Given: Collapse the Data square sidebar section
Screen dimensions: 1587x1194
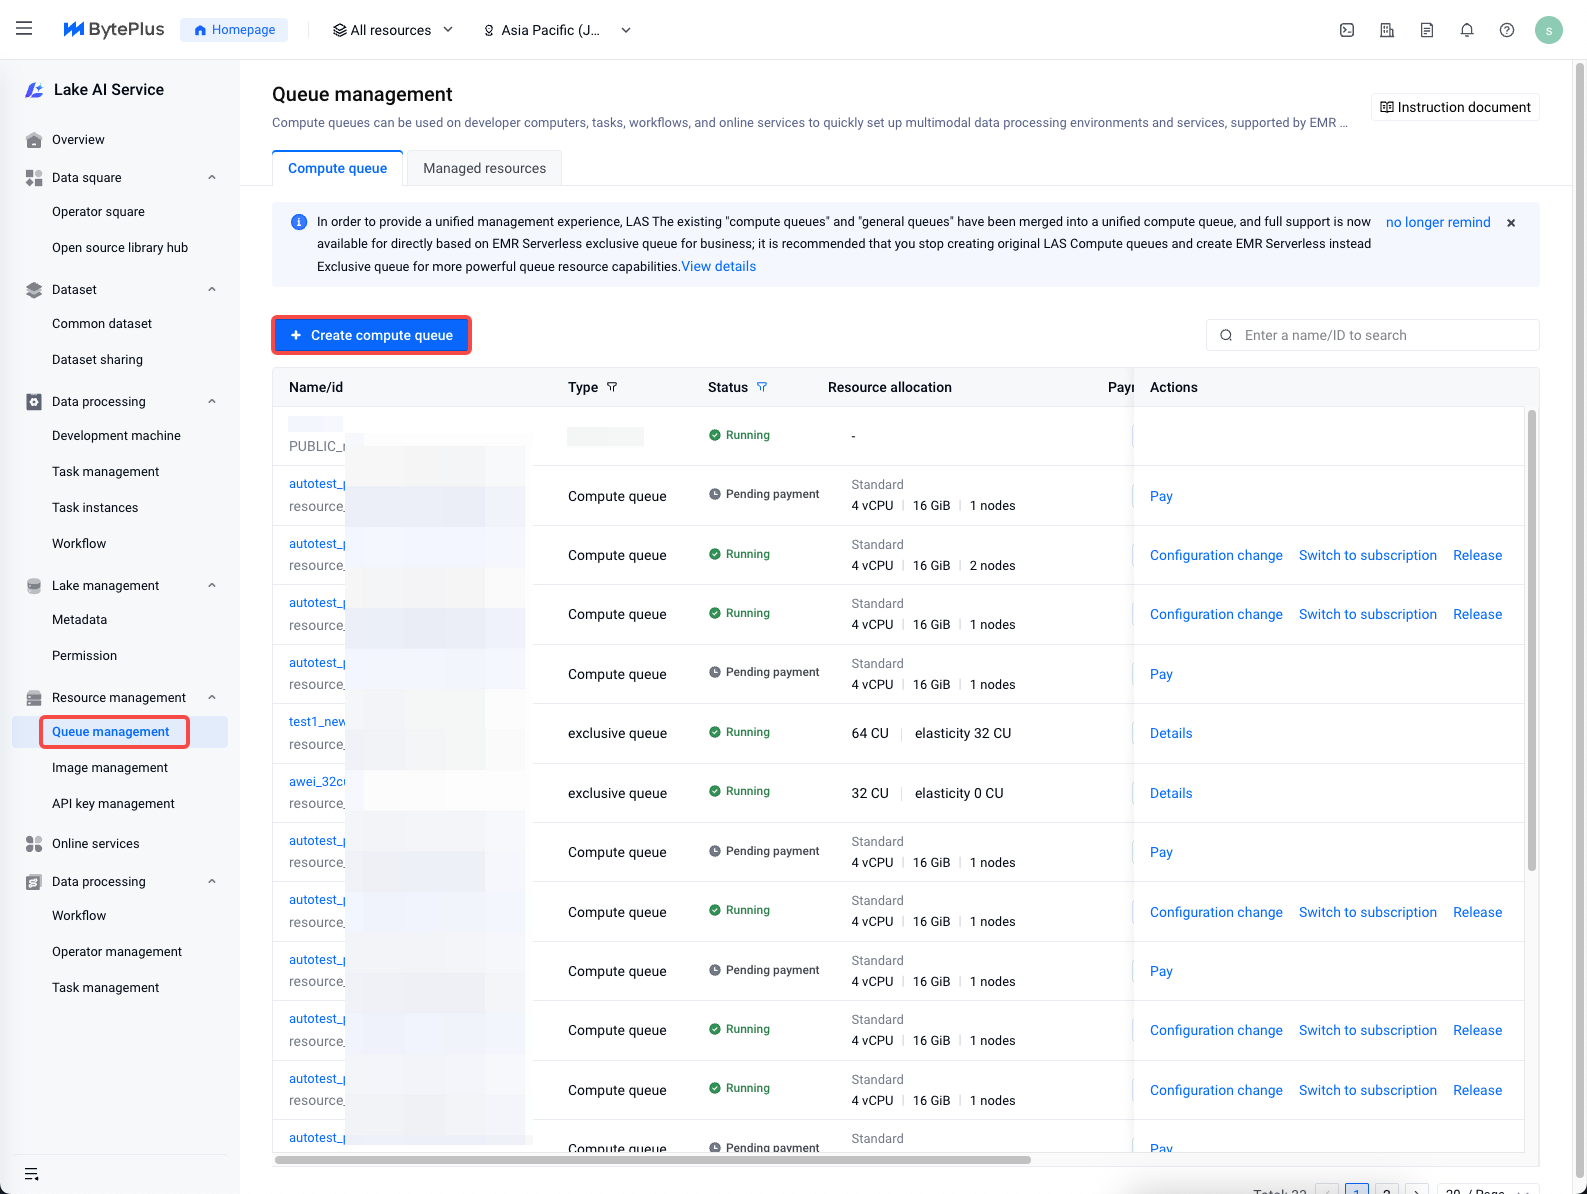Looking at the screenshot, I should point(211,178).
